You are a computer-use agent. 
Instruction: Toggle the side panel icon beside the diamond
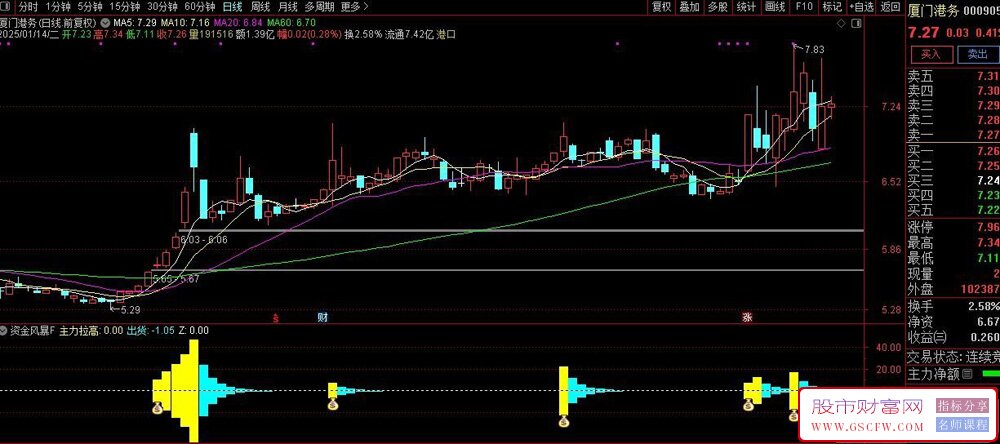point(855,23)
